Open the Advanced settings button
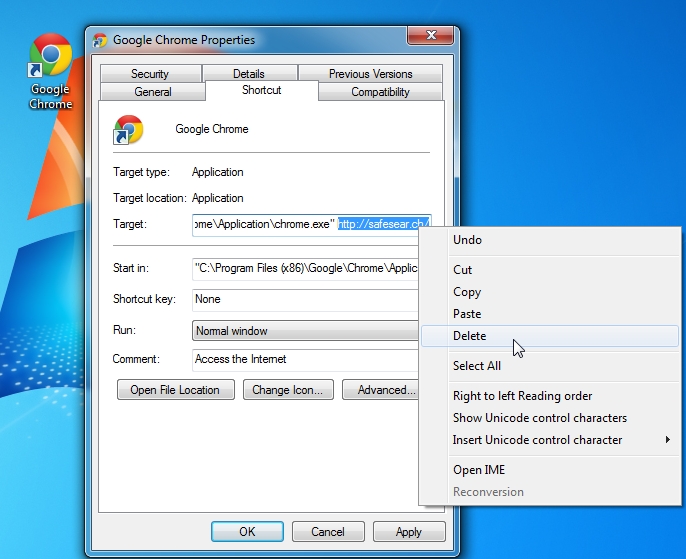Image resolution: width=686 pixels, height=559 pixels. (381, 390)
